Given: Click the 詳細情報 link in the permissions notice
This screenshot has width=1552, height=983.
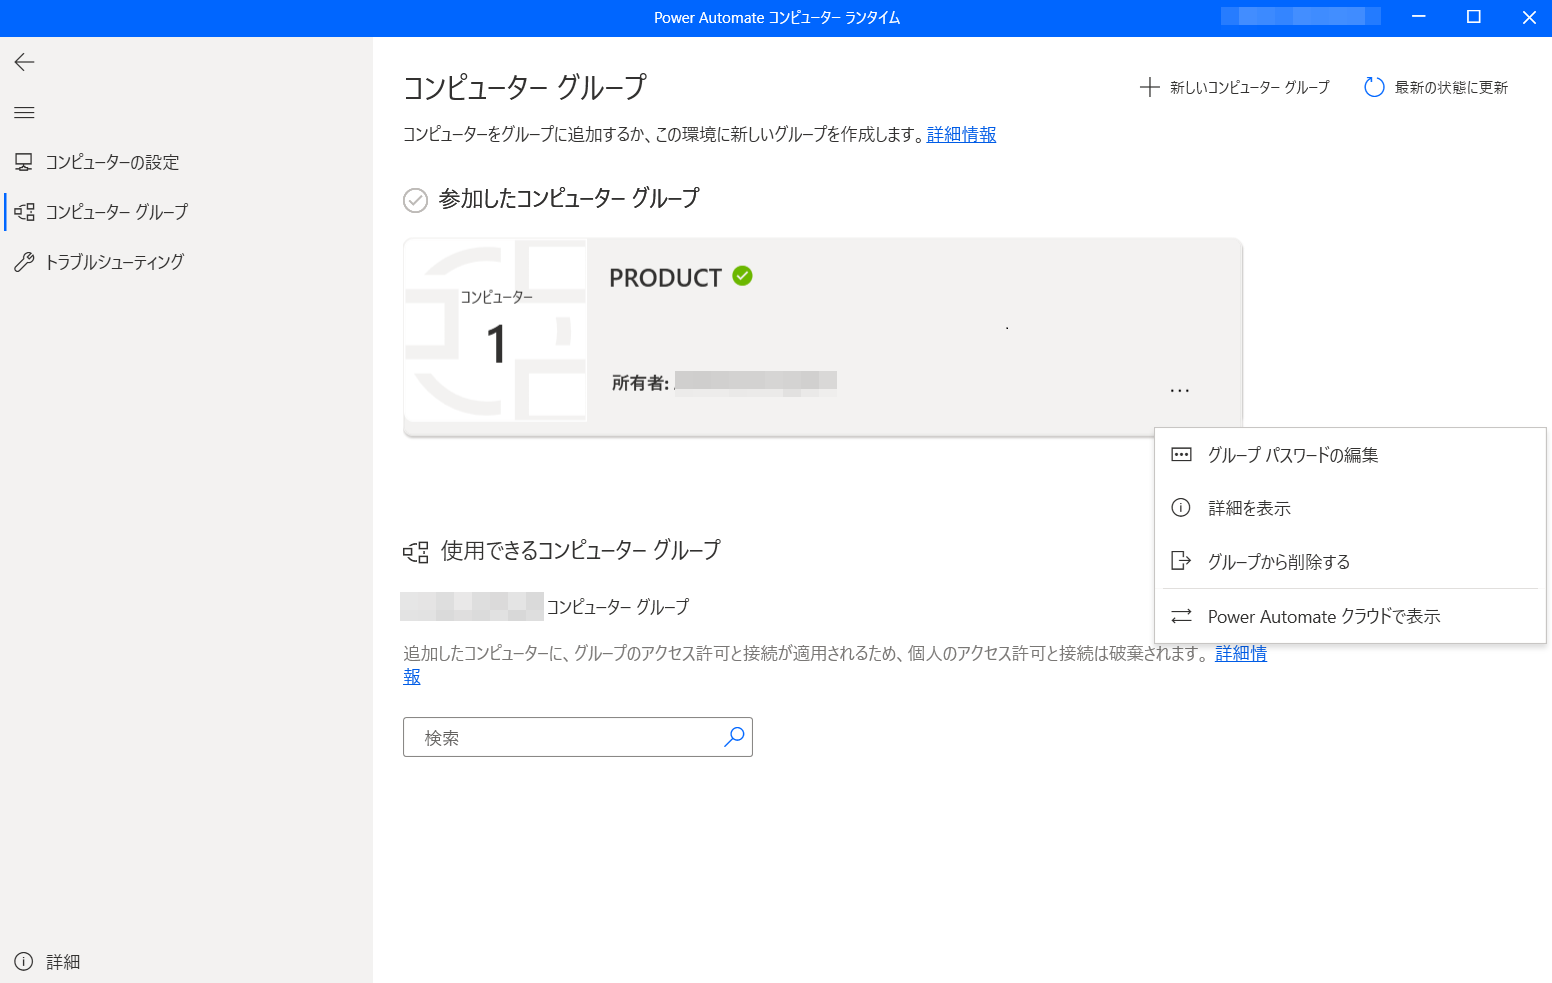Looking at the screenshot, I should pyautogui.click(x=1240, y=653).
